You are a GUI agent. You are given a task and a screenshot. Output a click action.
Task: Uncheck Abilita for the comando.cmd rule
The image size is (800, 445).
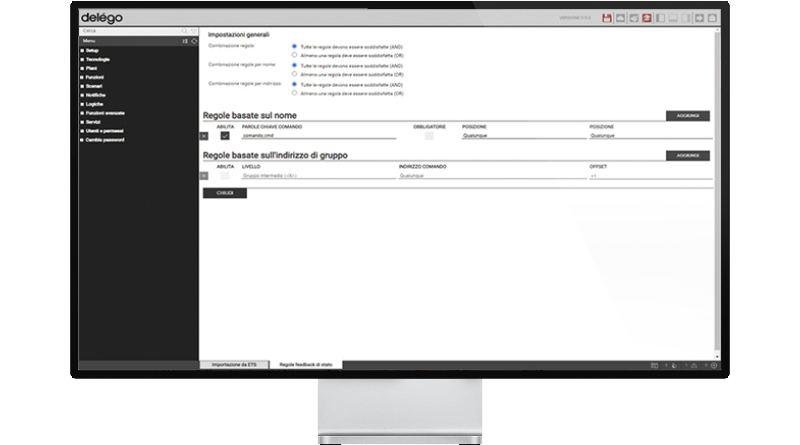click(224, 136)
